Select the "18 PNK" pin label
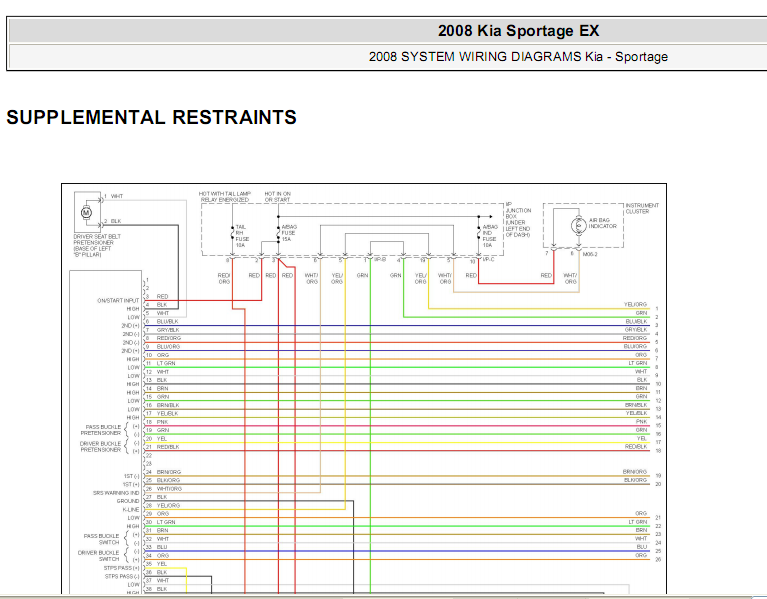 pos(157,422)
